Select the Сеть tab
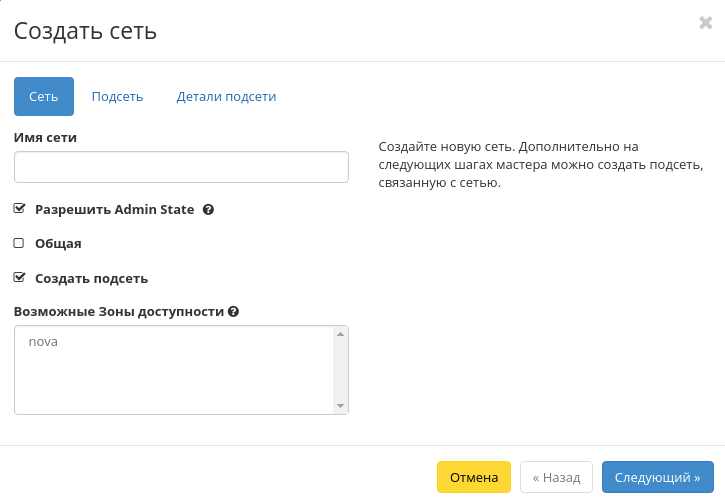The width and height of the screenshot is (725, 504). click(x=44, y=97)
